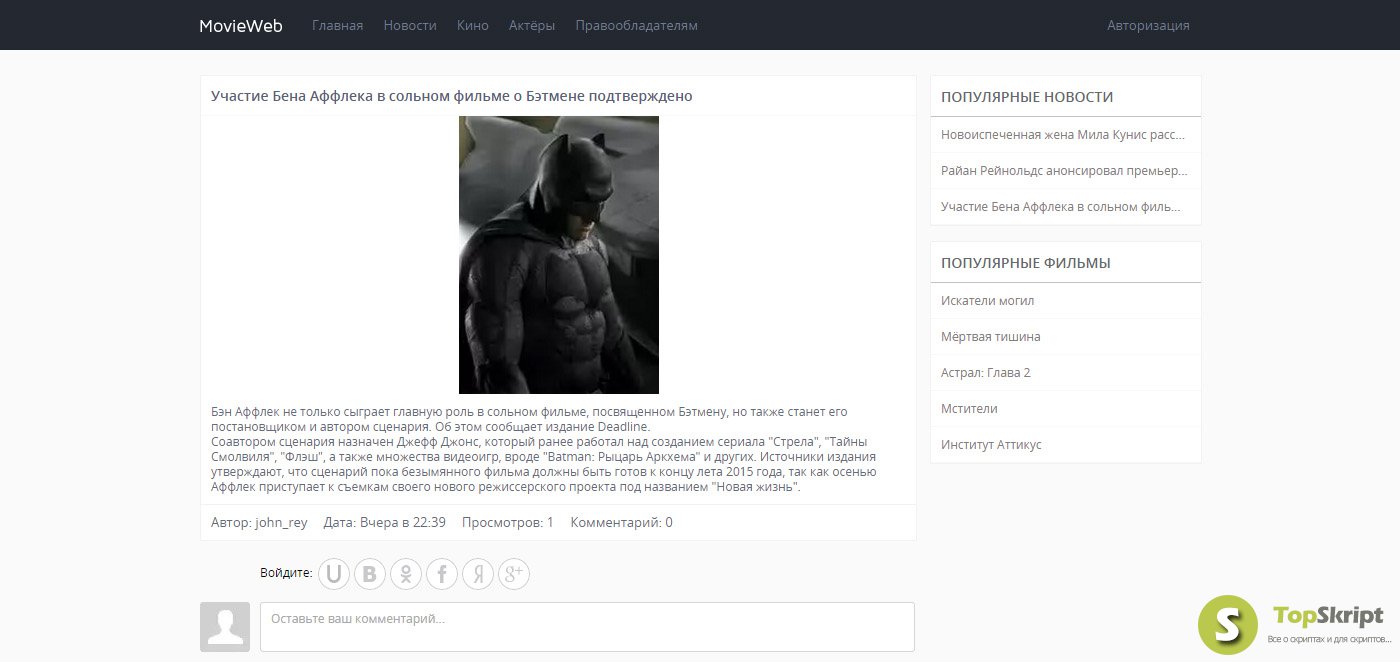Viewport: 1400px width, 662px height.
Task: Click the ПОПУЛЯРНЫЕ НОВОСТИ heading
Action: pyautogui.click(x=1027, y=97)
